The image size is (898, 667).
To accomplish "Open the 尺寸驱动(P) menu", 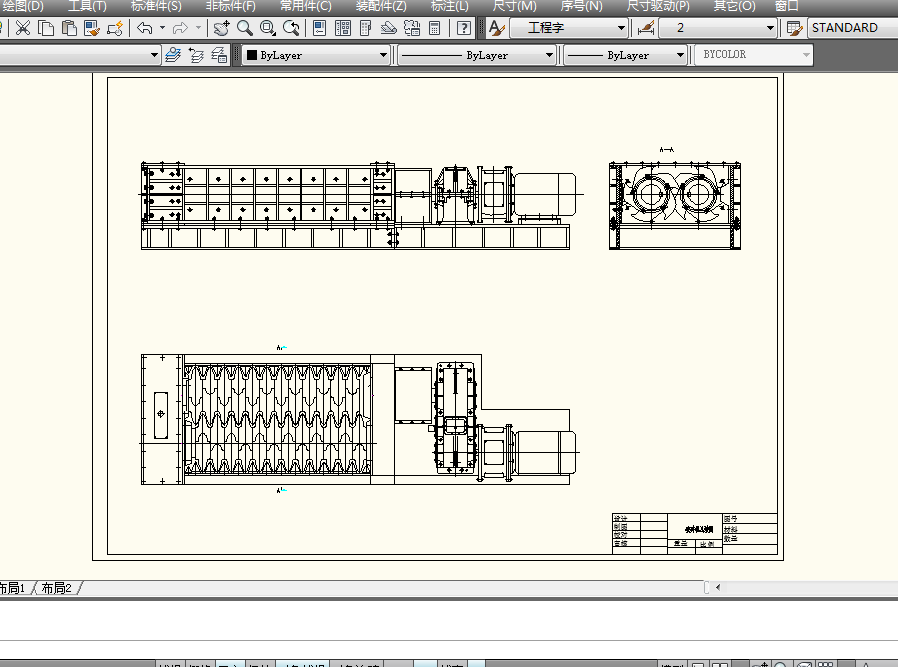I will coord(658,6).
